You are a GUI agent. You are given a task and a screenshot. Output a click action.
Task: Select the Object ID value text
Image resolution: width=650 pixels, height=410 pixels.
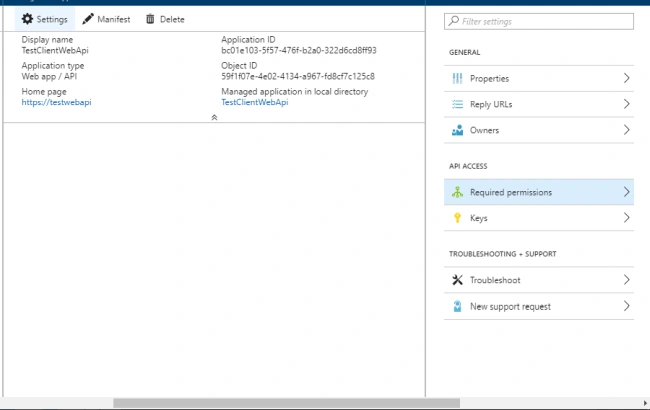point(298,76)
